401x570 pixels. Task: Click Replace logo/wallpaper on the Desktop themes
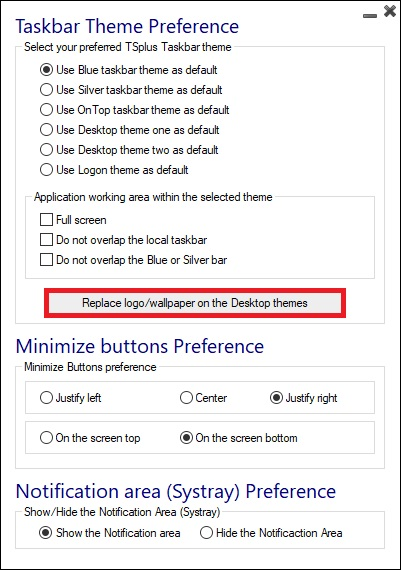(195, 303)
